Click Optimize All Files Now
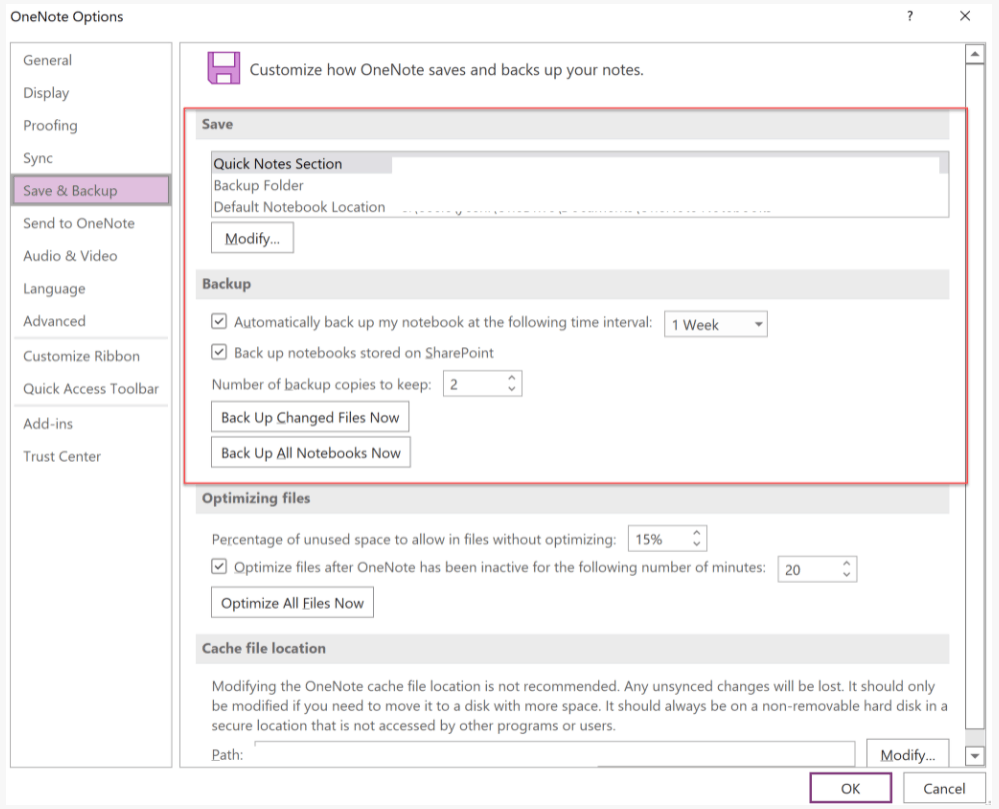The image size is (999, 809). (x=292, y=603)
